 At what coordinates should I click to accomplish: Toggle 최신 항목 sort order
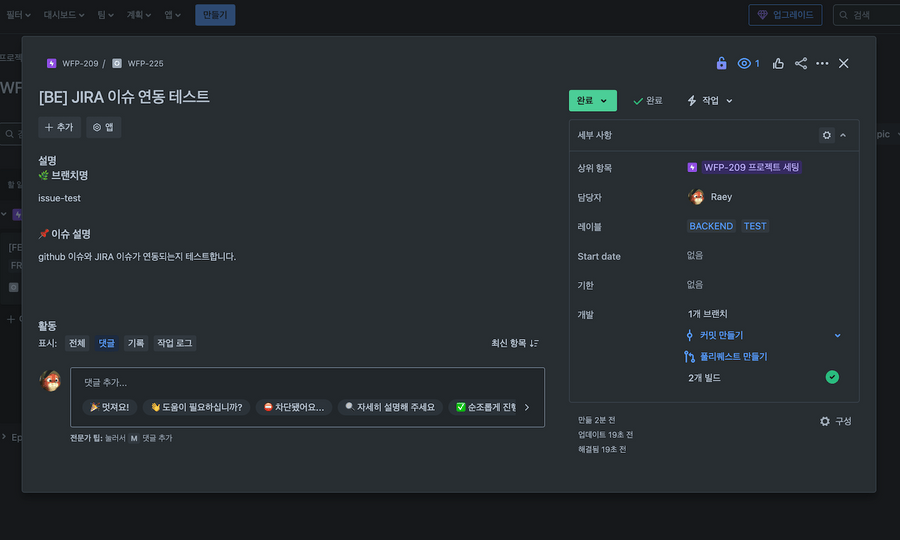point(514,343)
